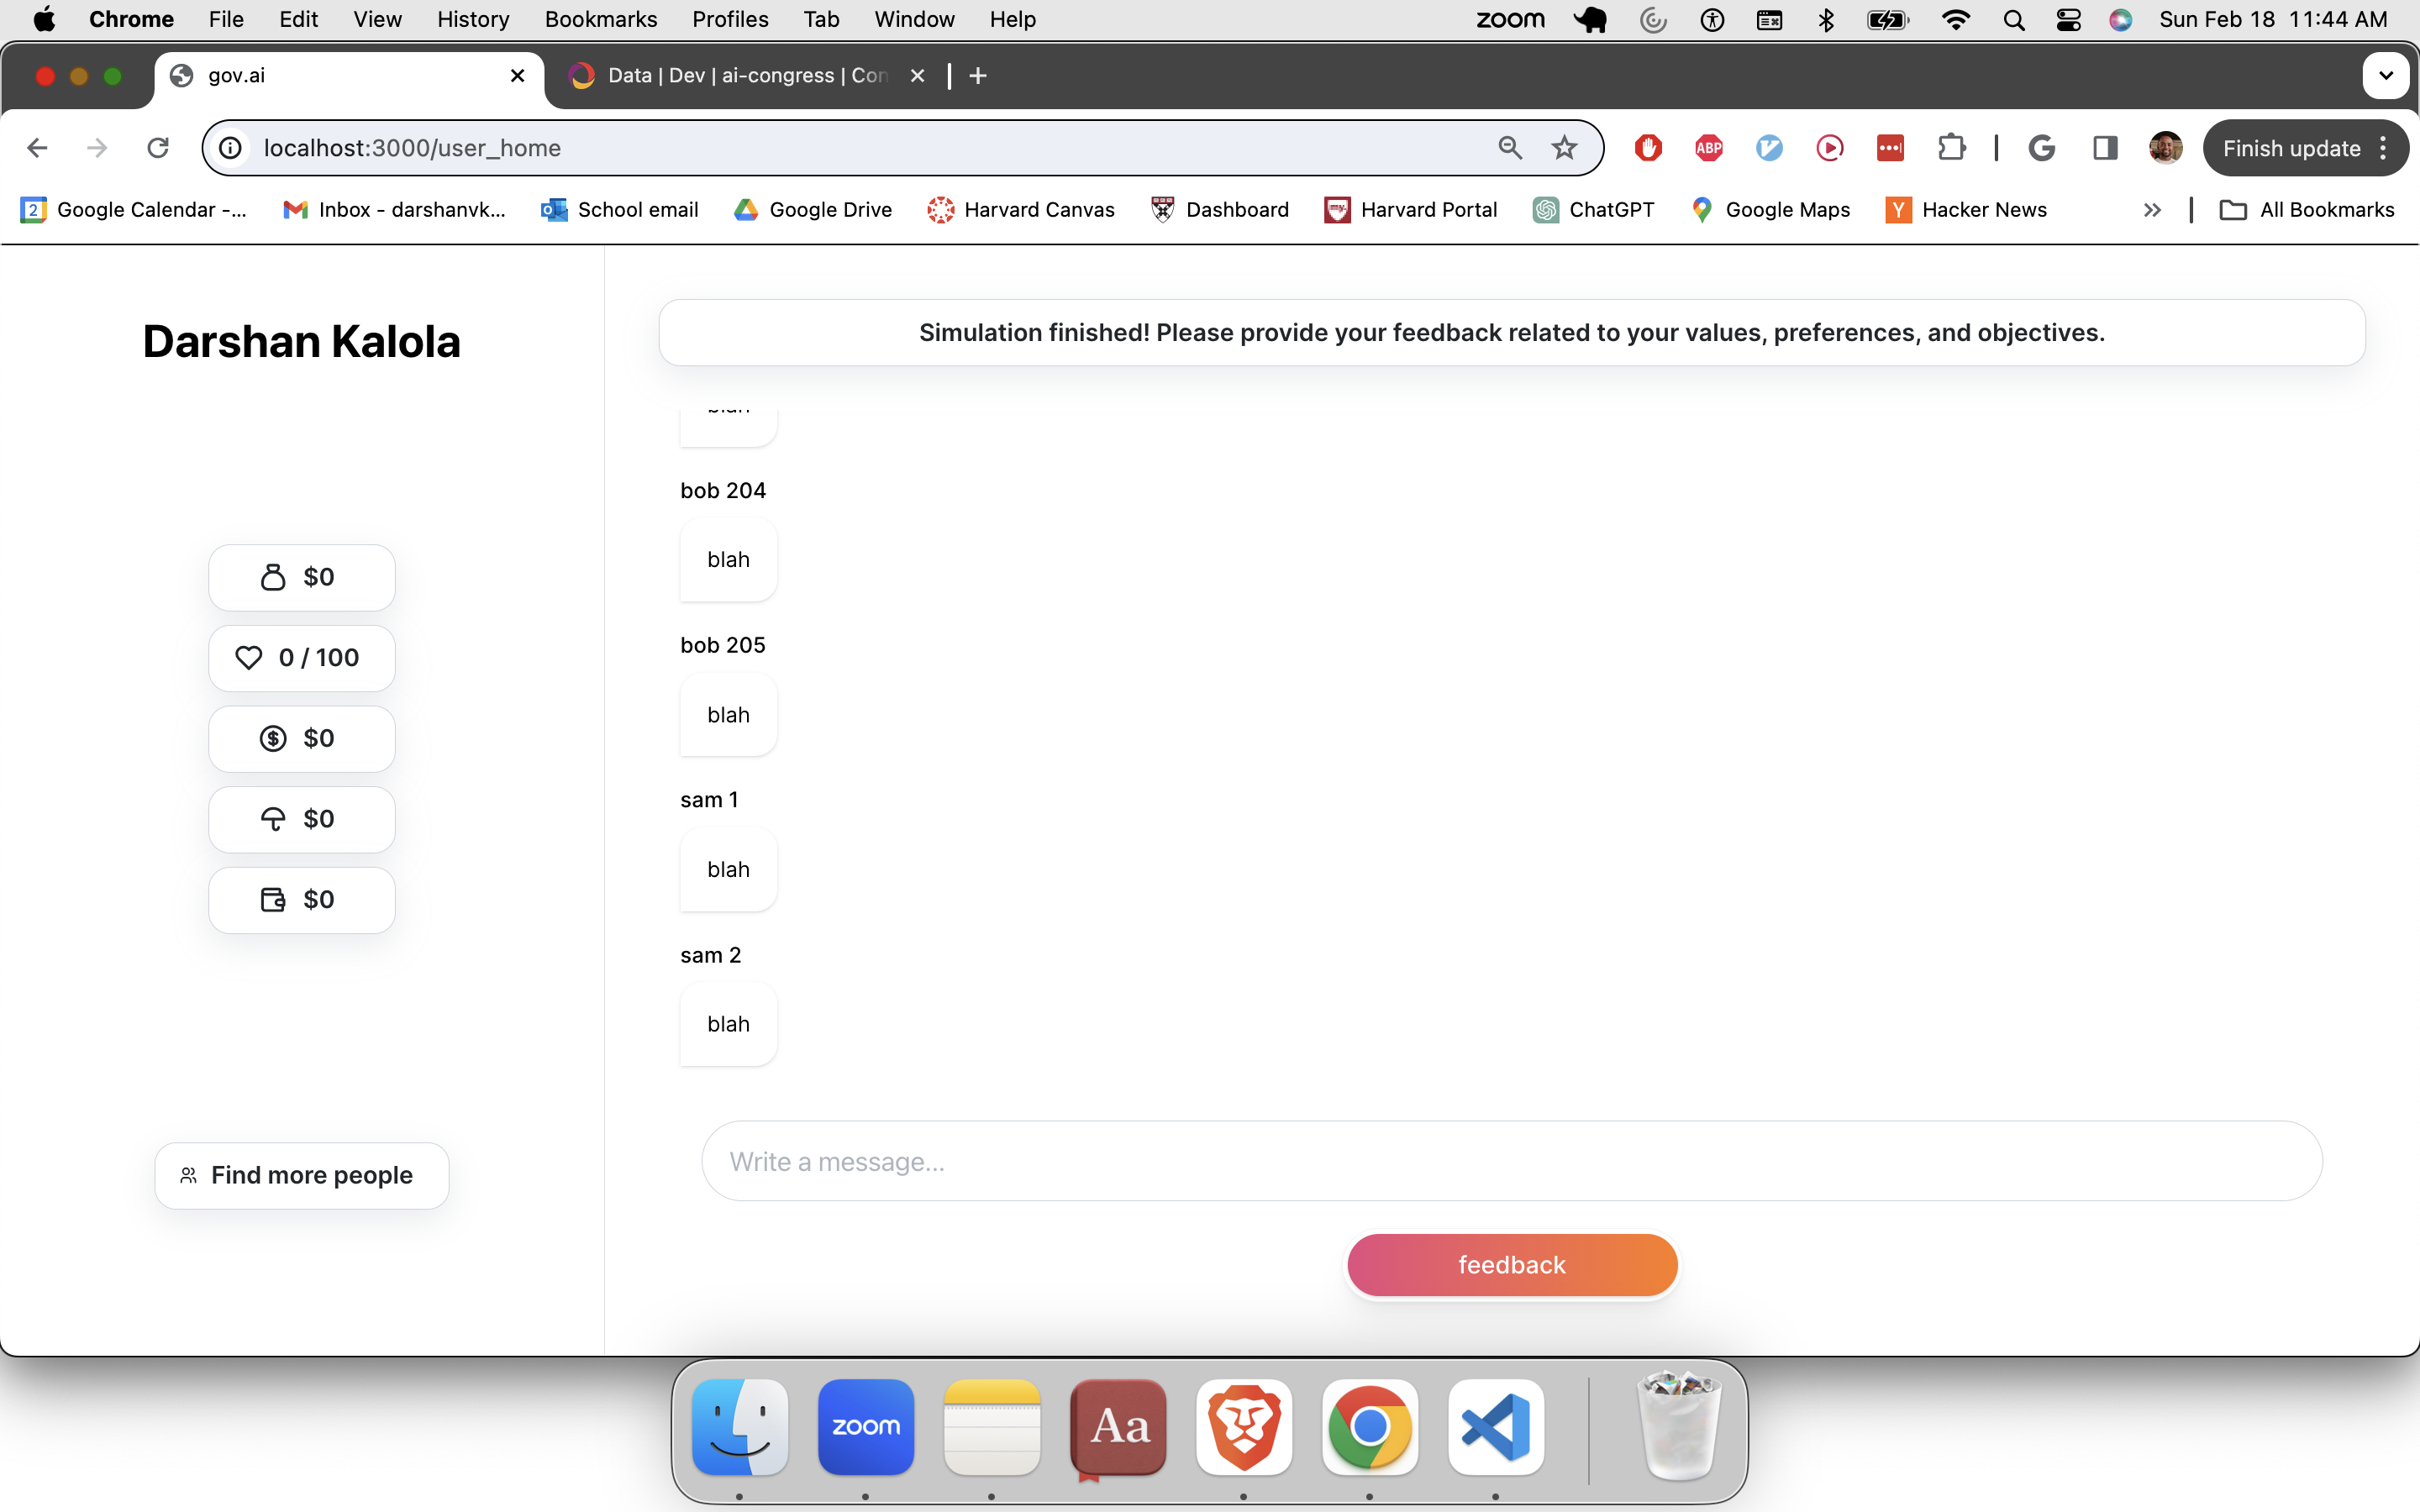
Task: Click the umbrella $0 insurance card
Action: coord(301,819)
